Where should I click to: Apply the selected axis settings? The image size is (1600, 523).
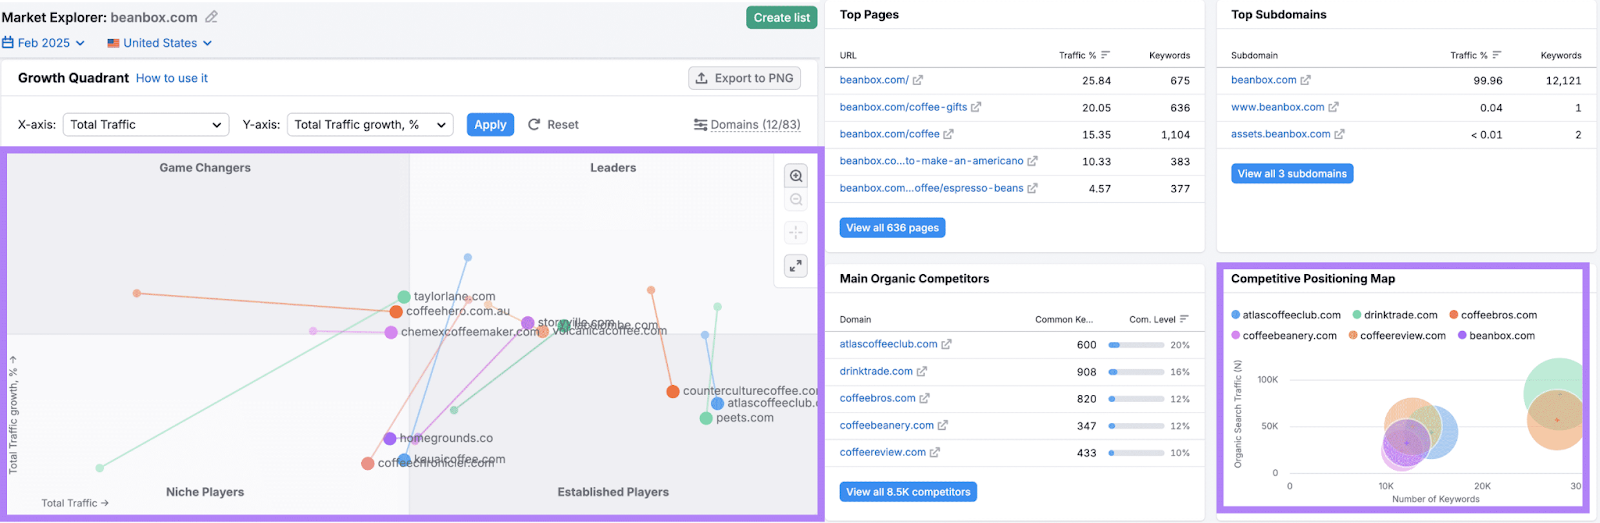[490, 125]
